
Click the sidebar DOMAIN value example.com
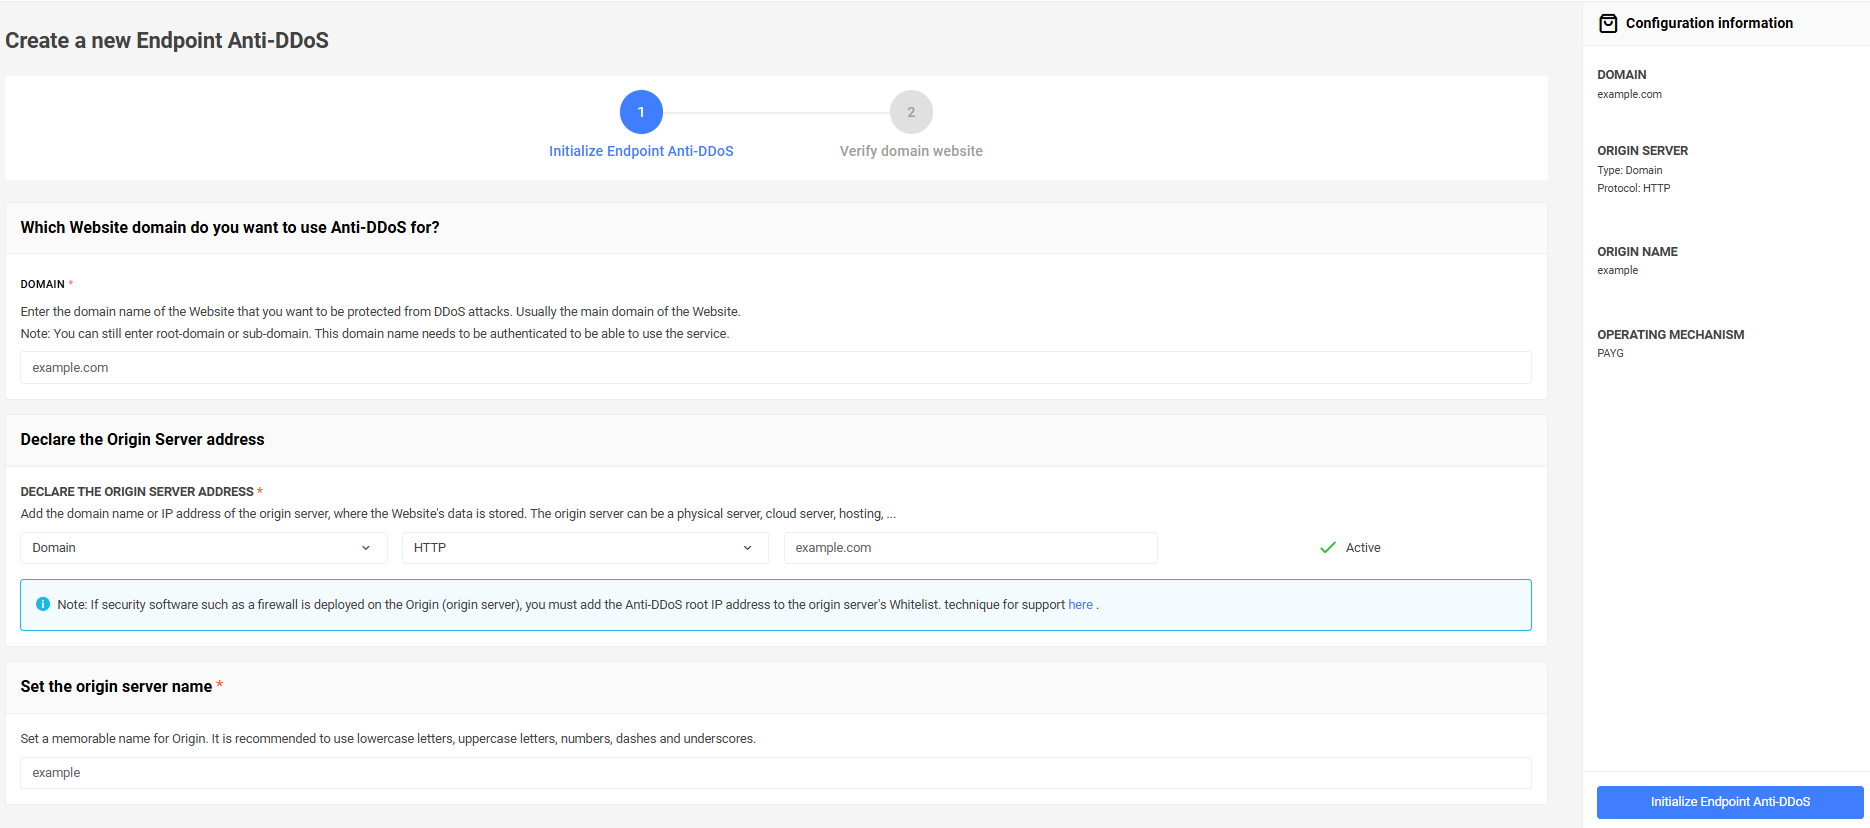click(1629, 94)
